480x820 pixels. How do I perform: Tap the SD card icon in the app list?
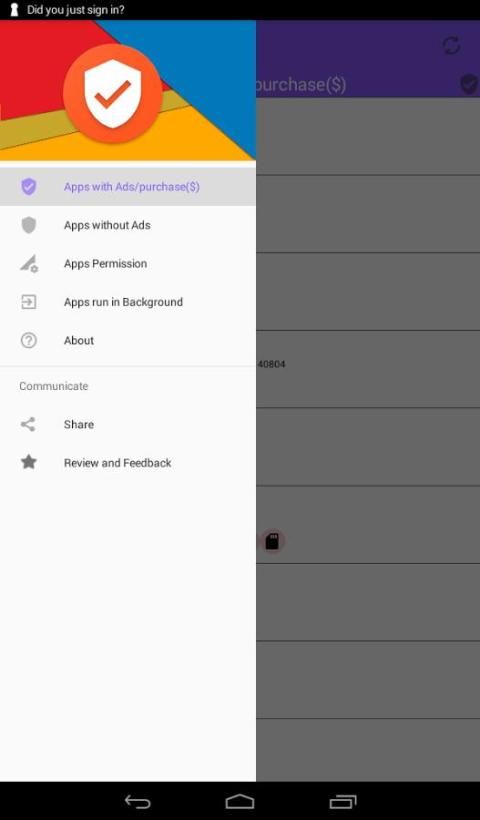pyautogui.click(x=272, y=541)
